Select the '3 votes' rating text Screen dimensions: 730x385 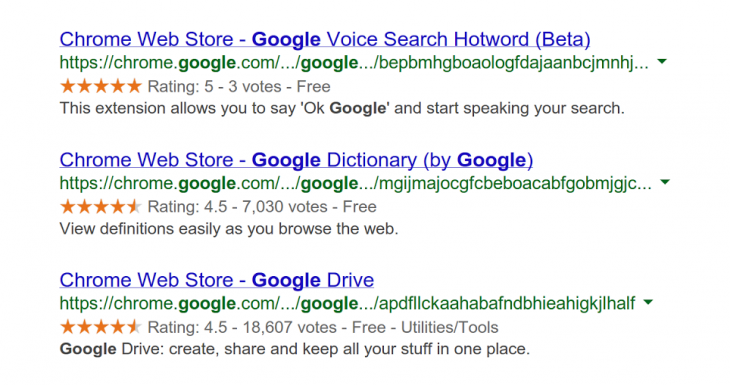tap(255, 87)
